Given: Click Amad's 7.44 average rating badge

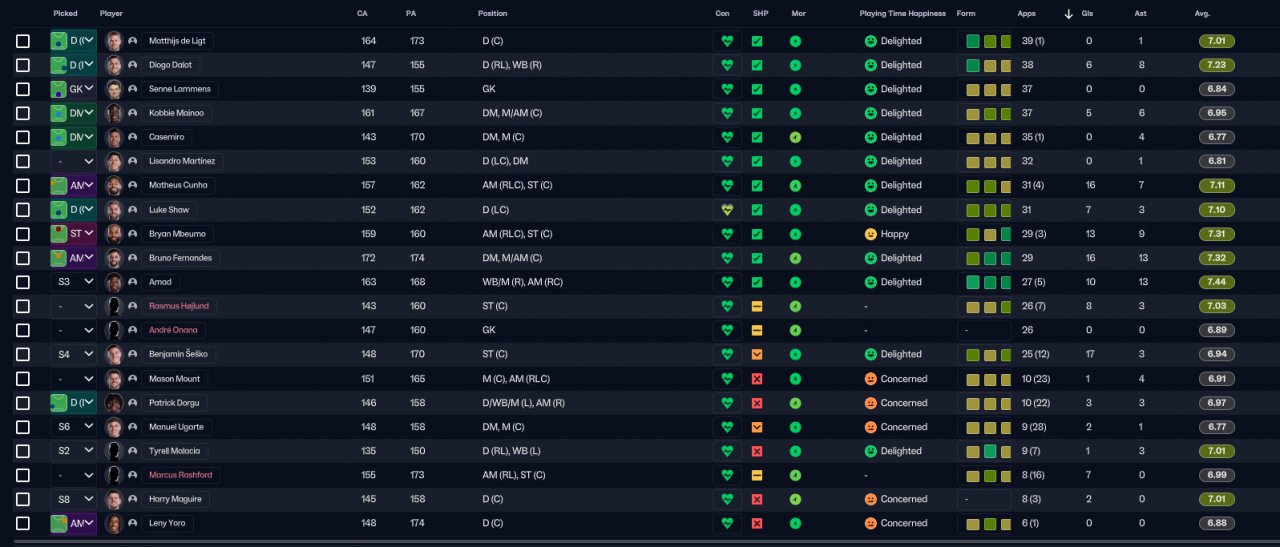Looking at the screenshot, I should pyautogui.click(x=1217, y=282).
